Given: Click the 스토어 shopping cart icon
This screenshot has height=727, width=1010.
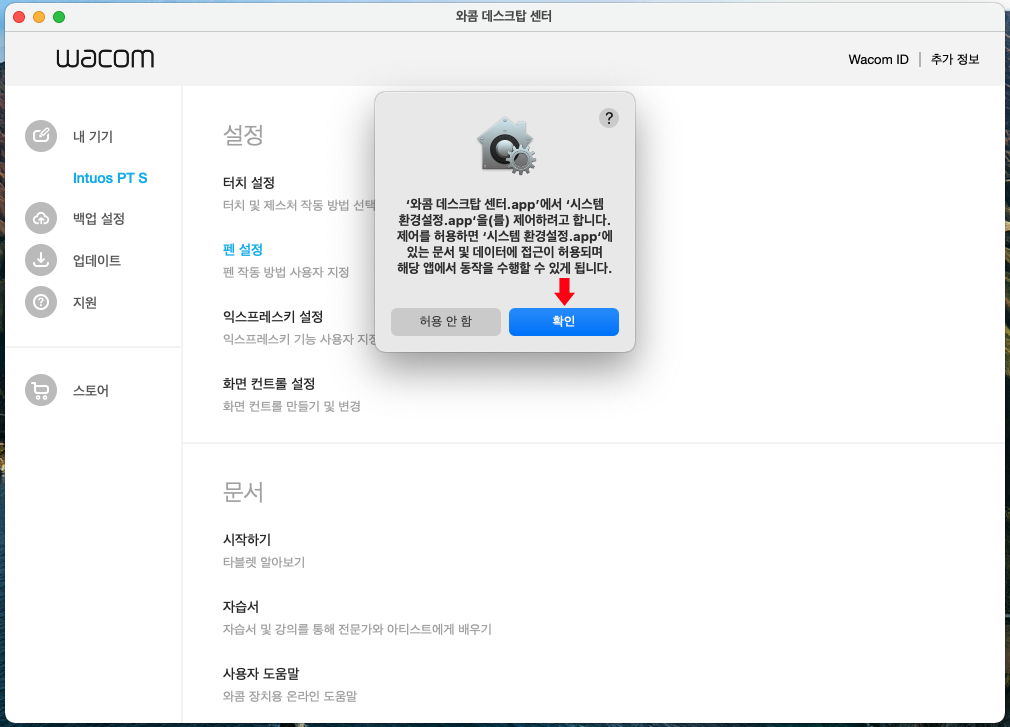Looking at the screenshot, I should point(41,390).
